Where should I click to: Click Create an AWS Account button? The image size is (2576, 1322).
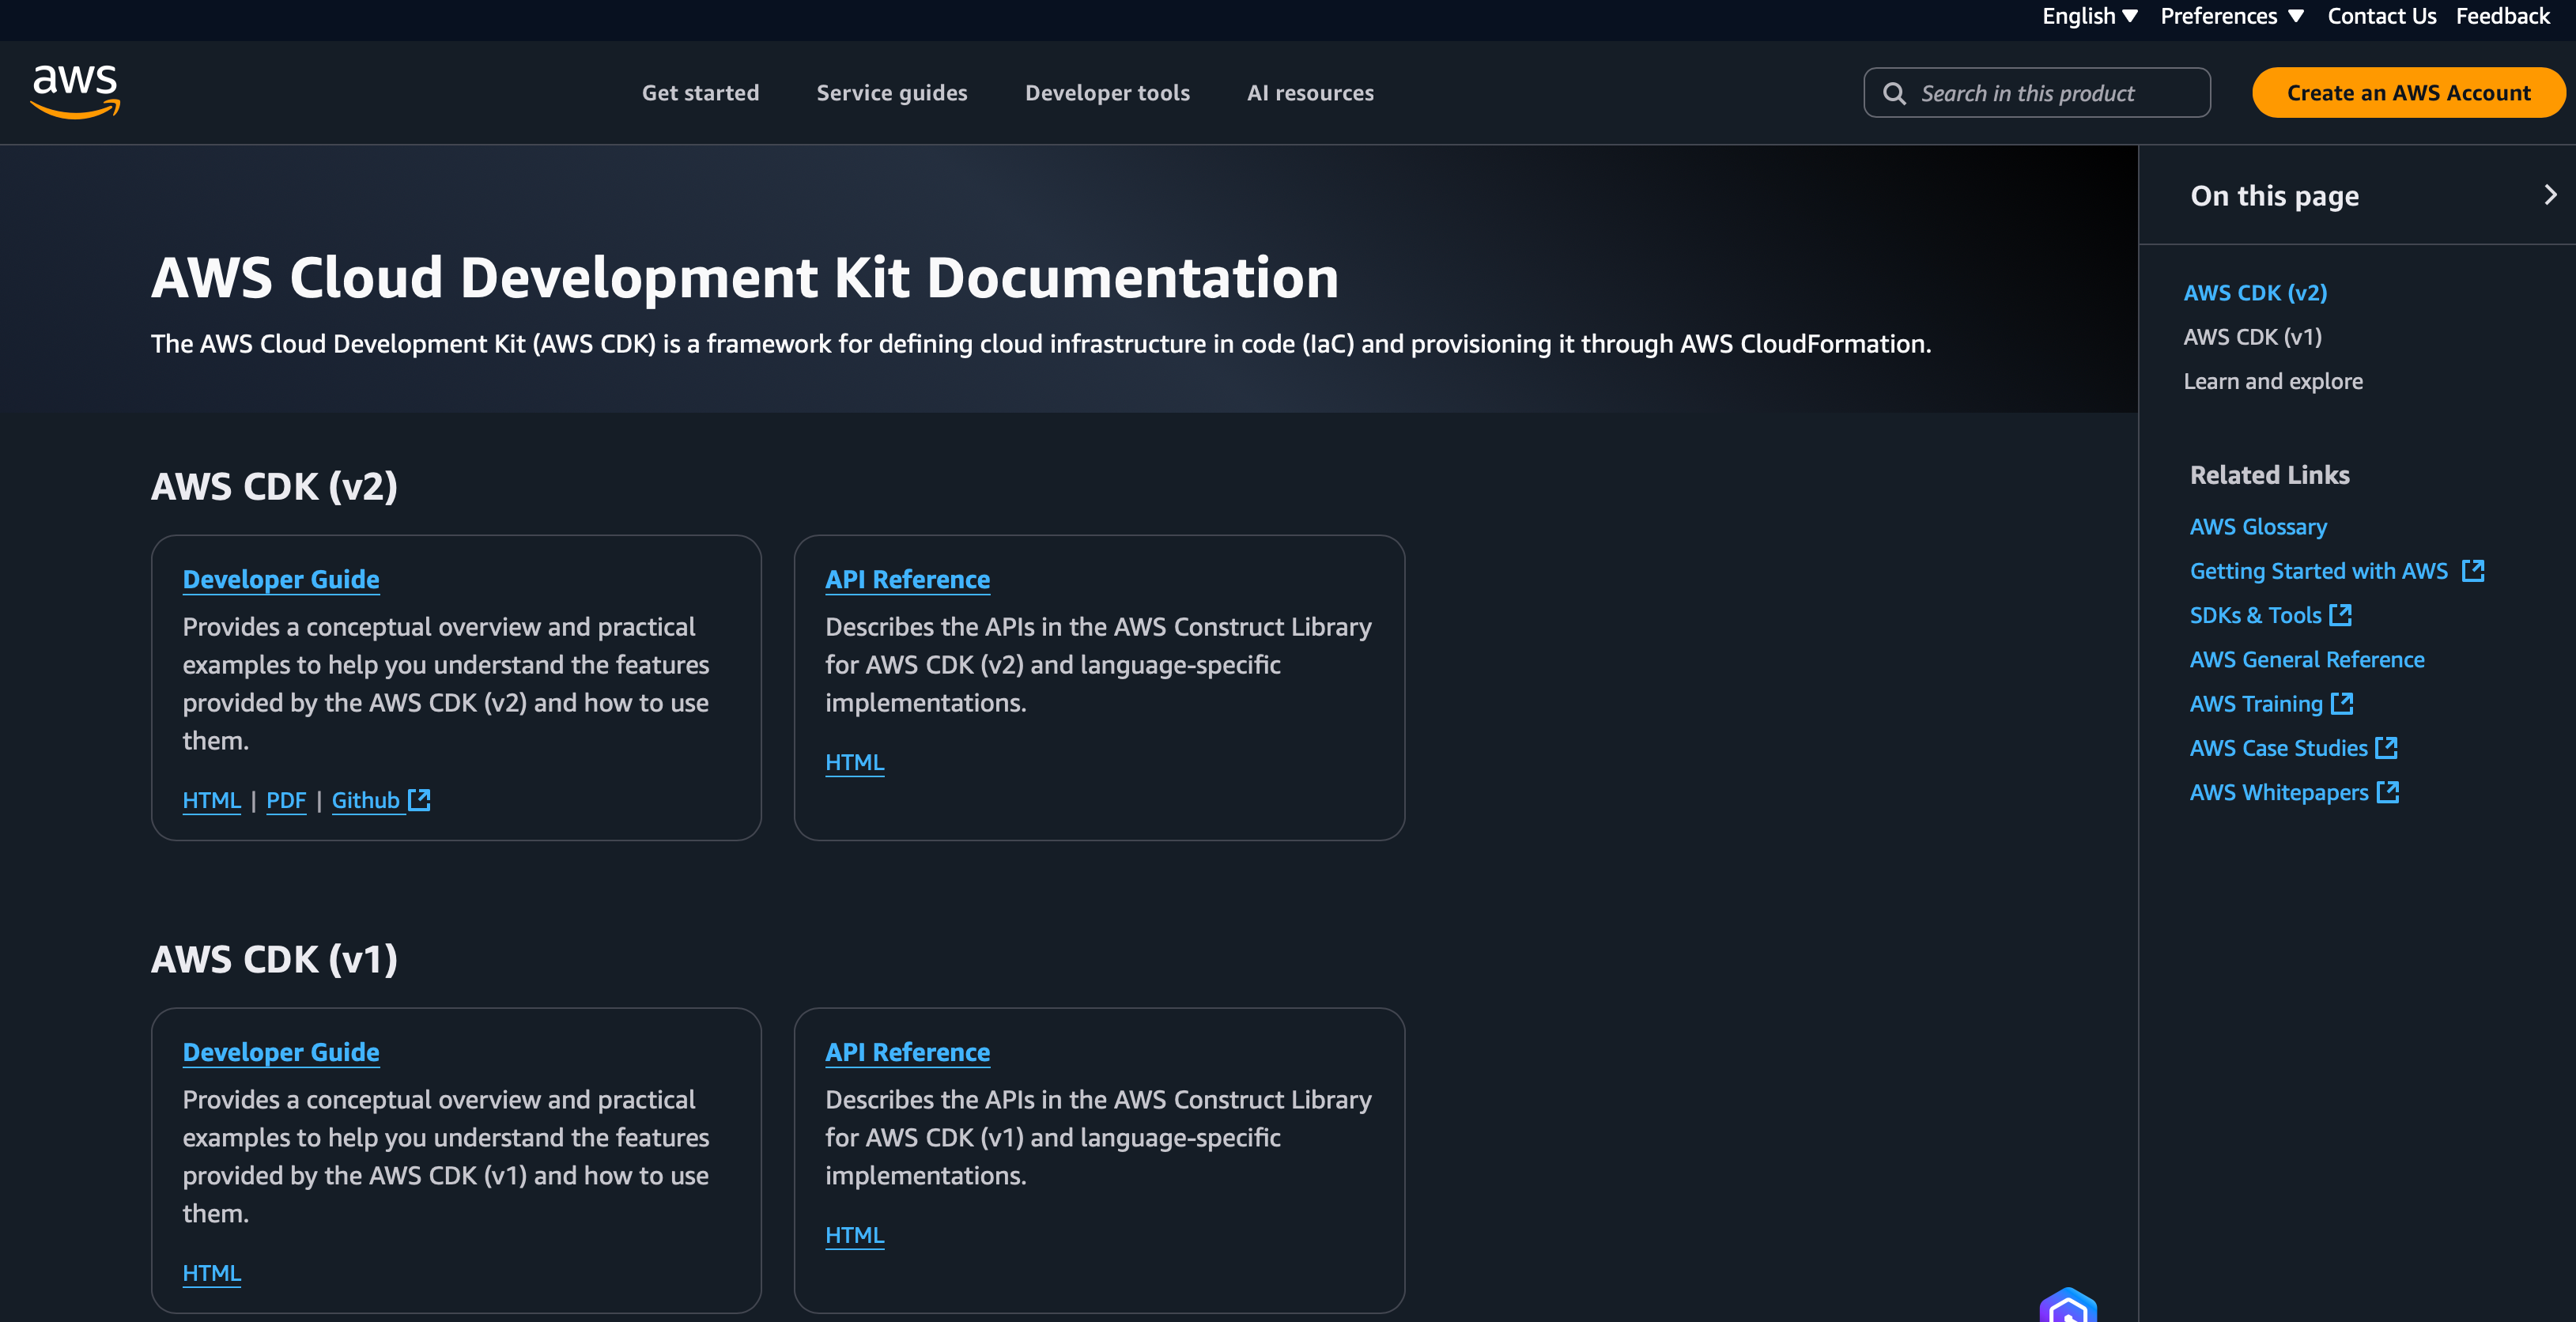(2408, 93)
